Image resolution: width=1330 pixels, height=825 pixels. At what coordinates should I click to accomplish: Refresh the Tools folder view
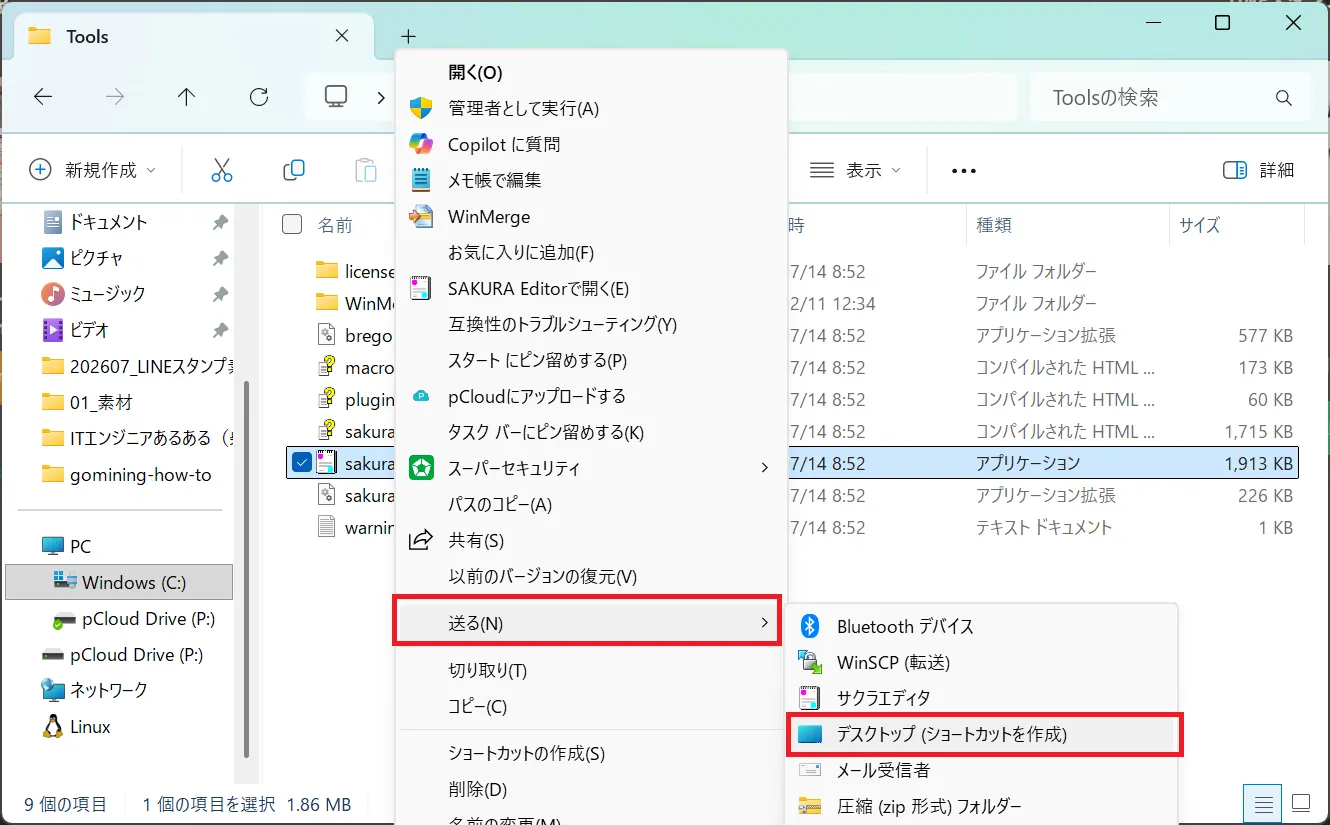[x=259, y=97]
